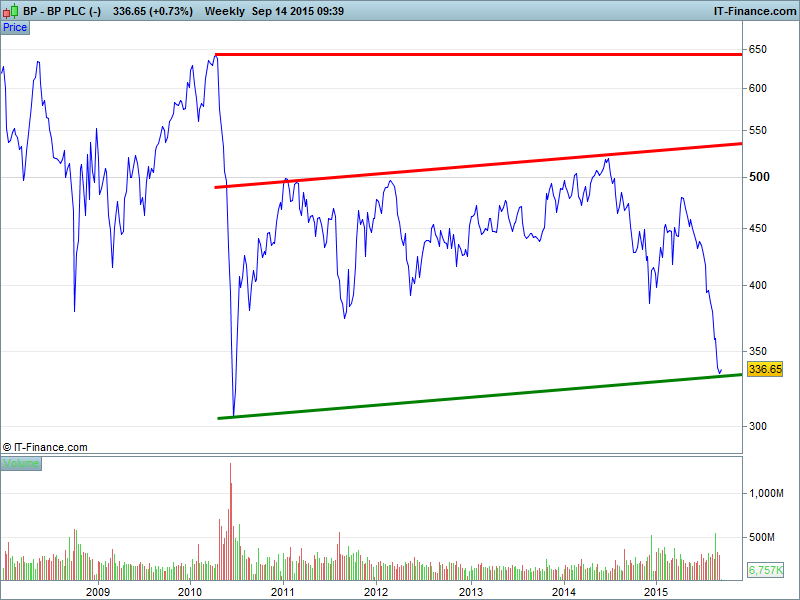Click the 400 price axis label
The height and width of the screenshot is (600, 800).
pos(757,285)
